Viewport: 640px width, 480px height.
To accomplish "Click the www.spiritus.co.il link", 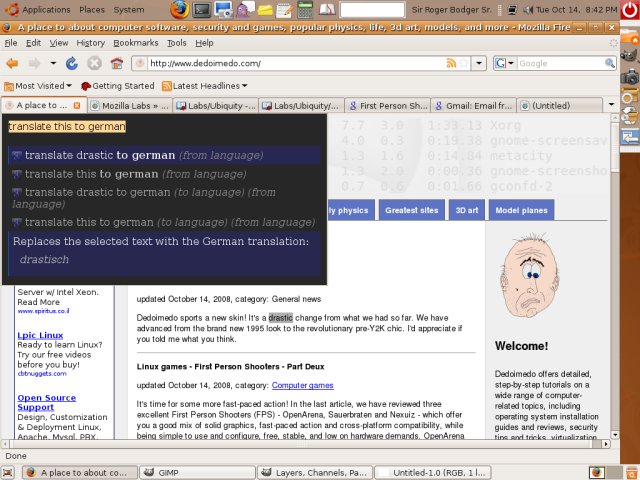I will tap(43, 311).
